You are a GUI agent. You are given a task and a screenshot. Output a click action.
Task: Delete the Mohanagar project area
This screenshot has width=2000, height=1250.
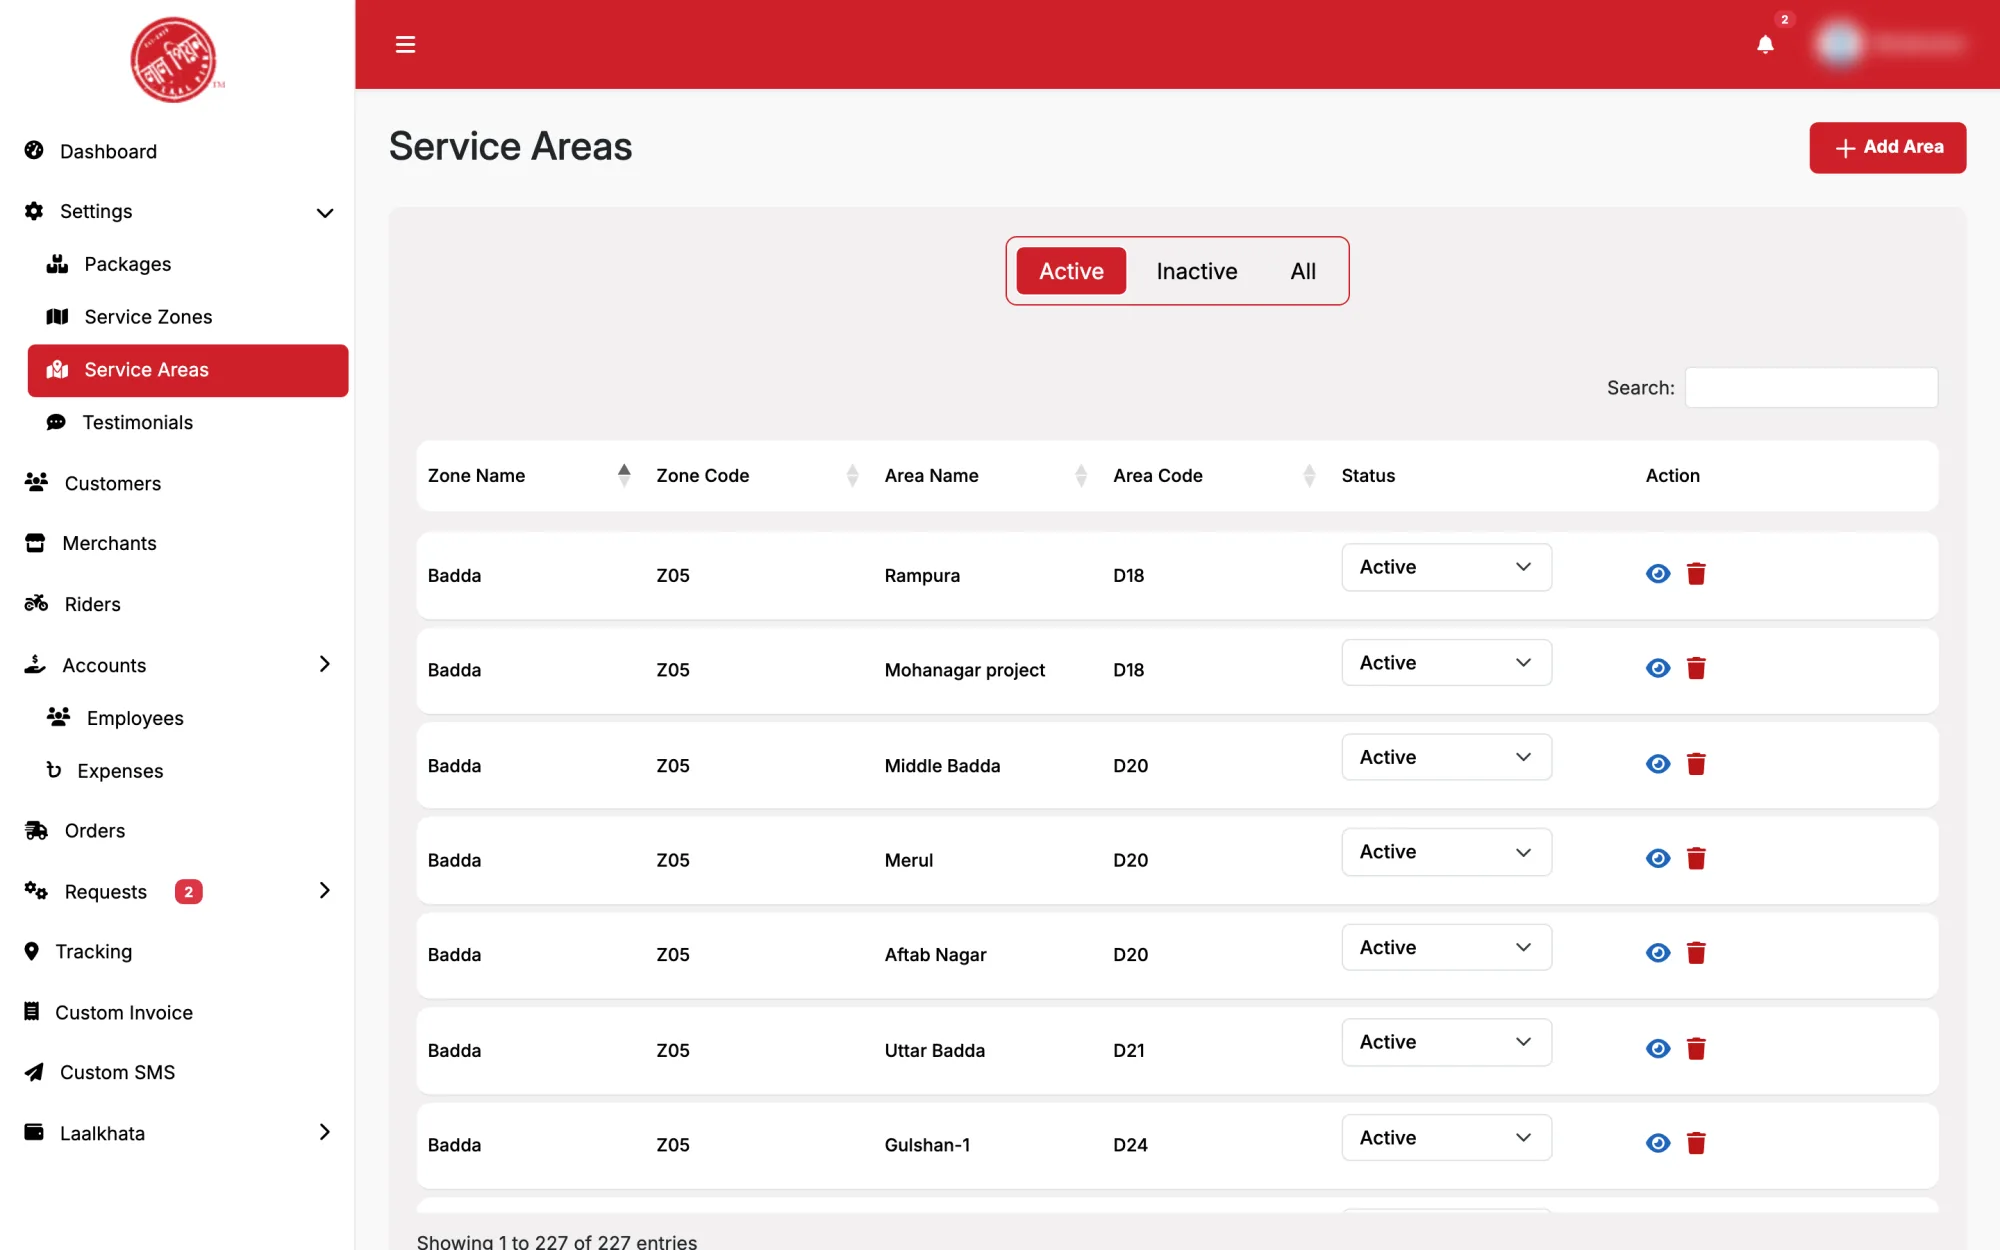tap(1696, 668)
